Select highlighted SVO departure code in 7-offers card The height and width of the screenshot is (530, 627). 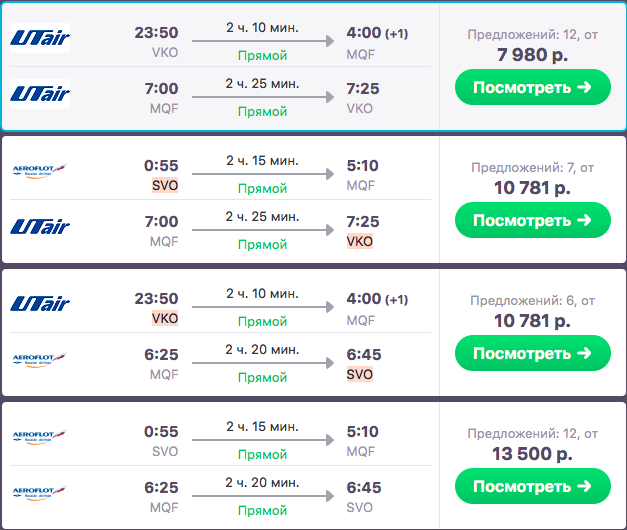click(164, 185)
